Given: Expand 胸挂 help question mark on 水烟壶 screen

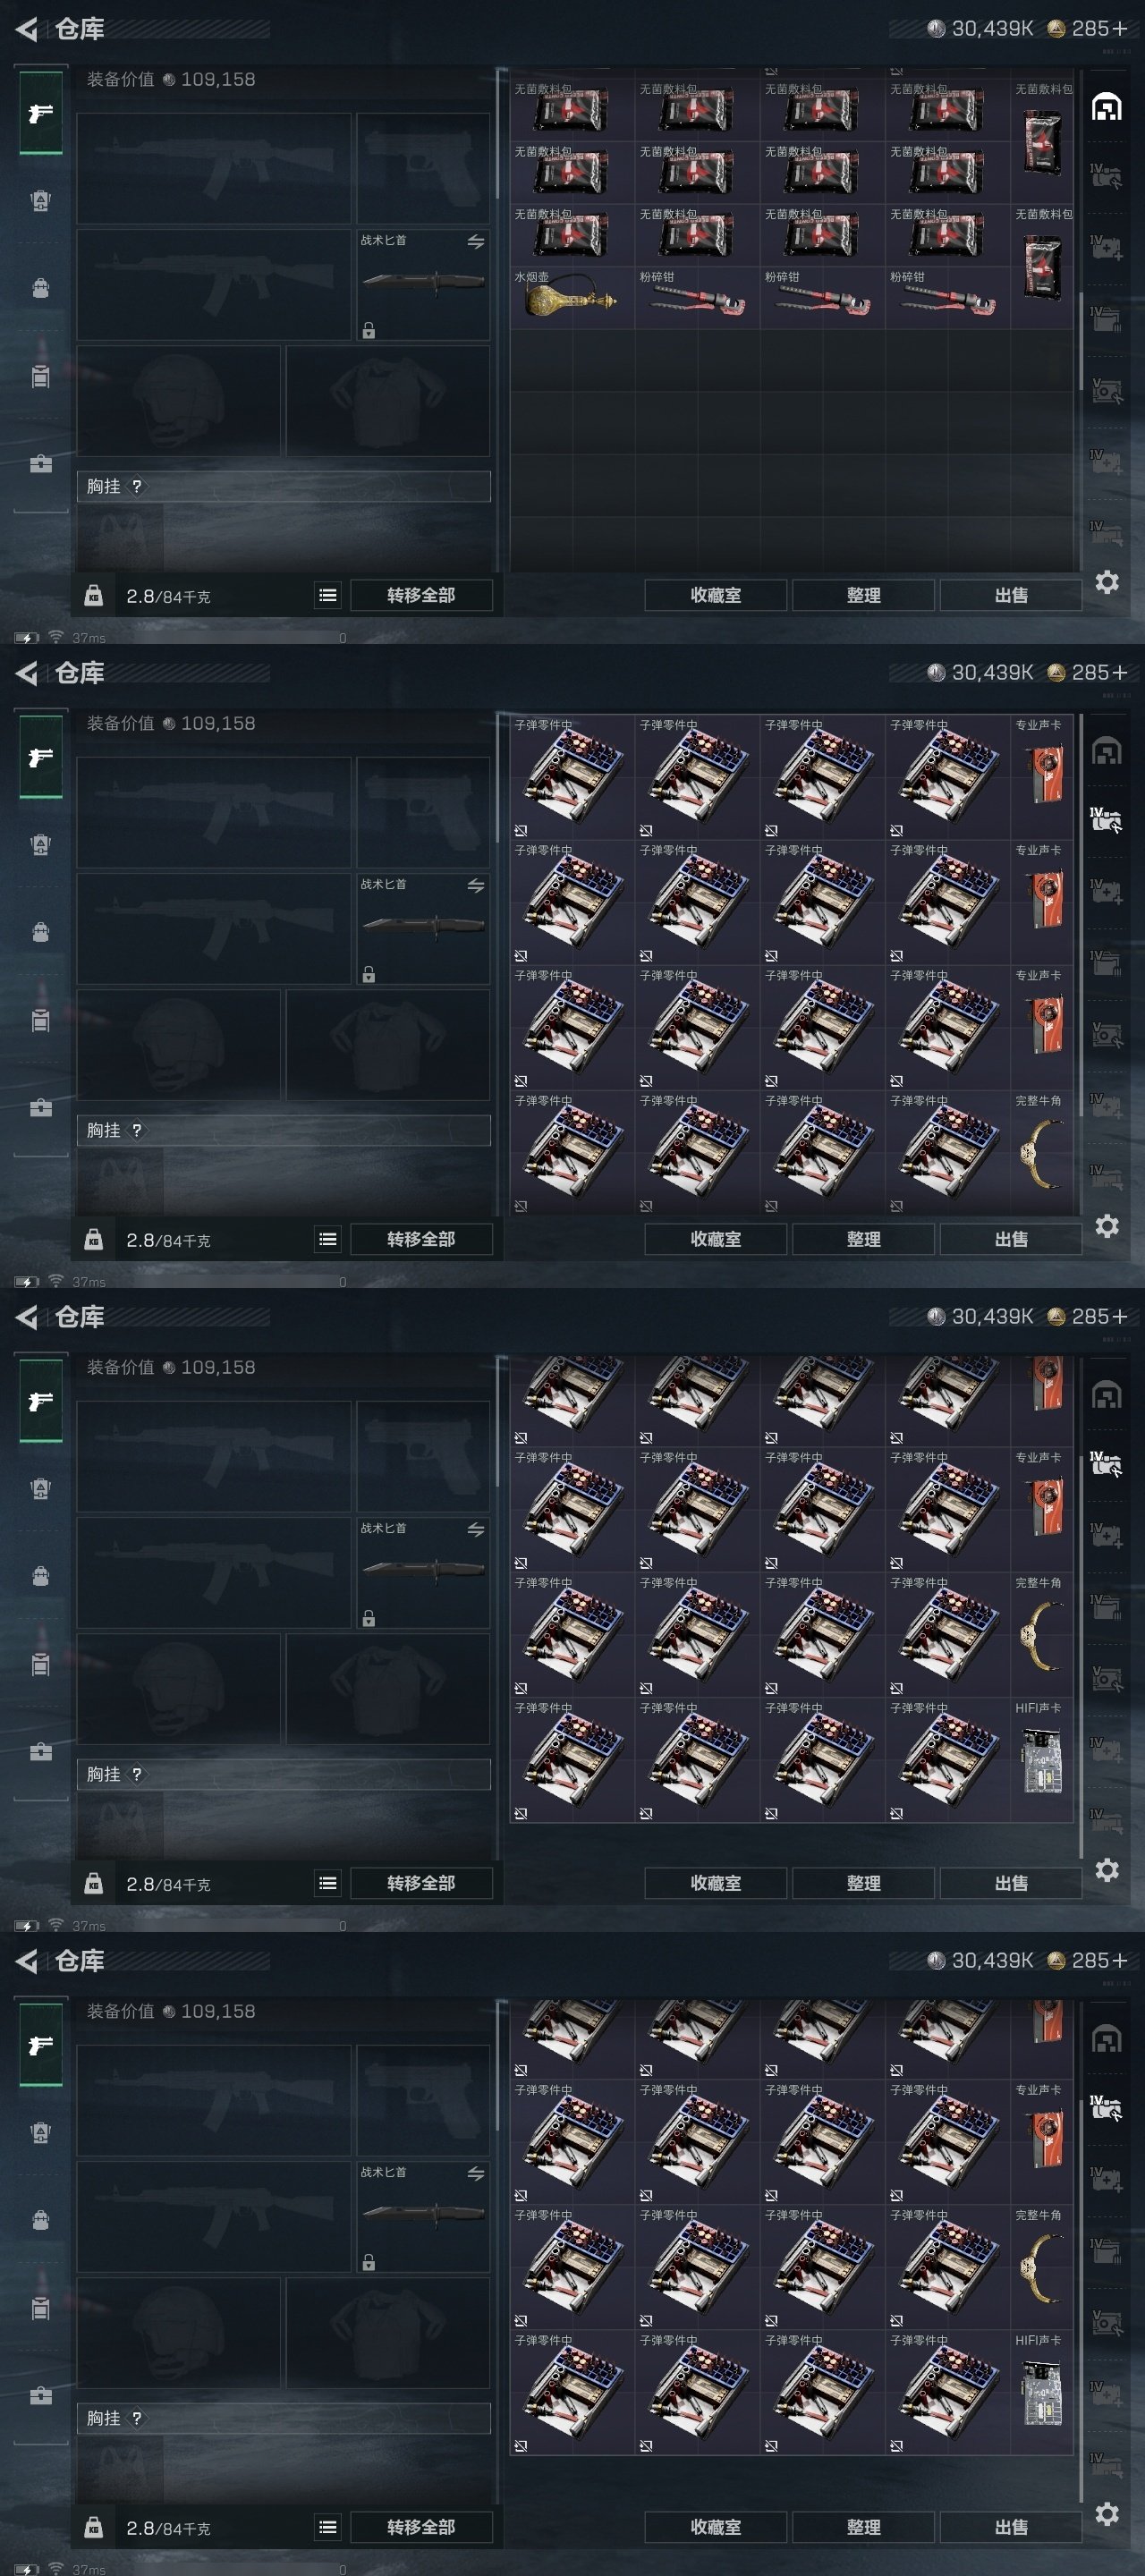Looking at the screenshot, I should click(137, 486).
